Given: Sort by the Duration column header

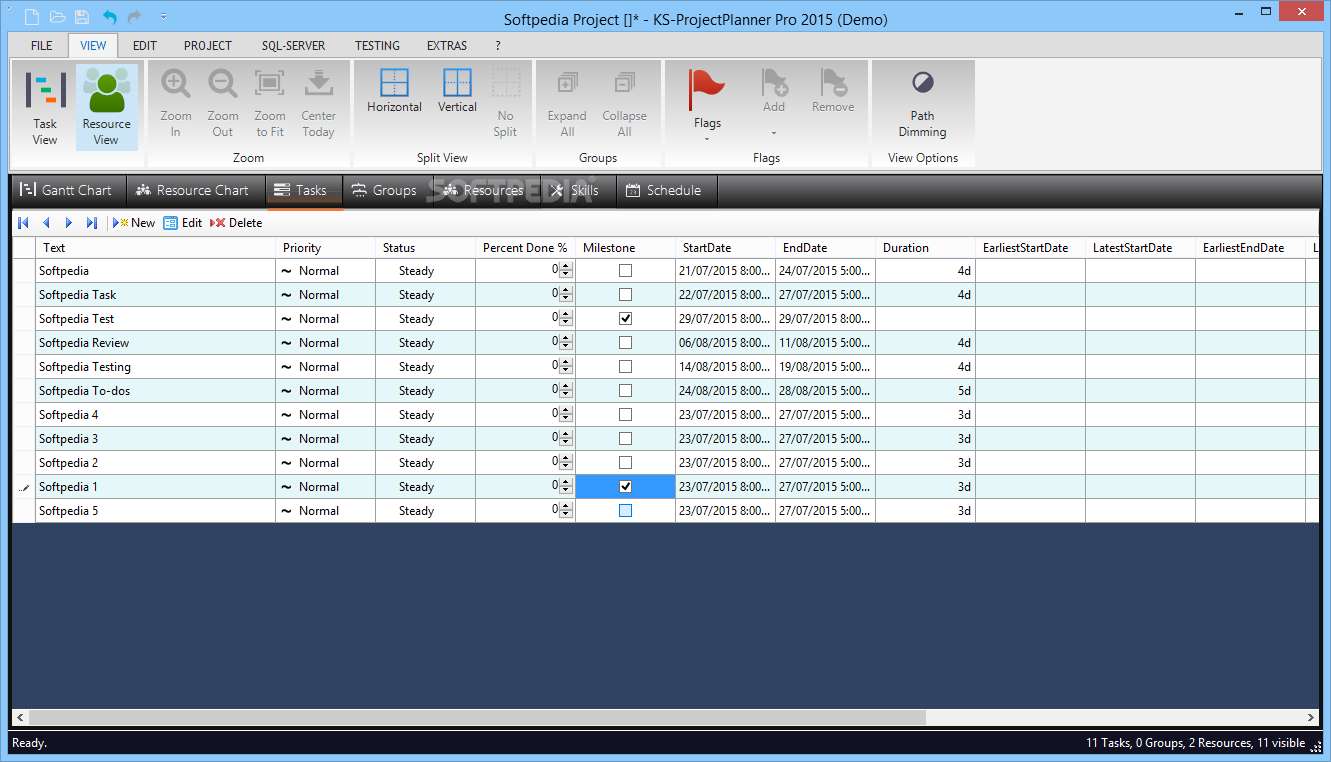Looking at the screenshot, I should click(925, 248).
